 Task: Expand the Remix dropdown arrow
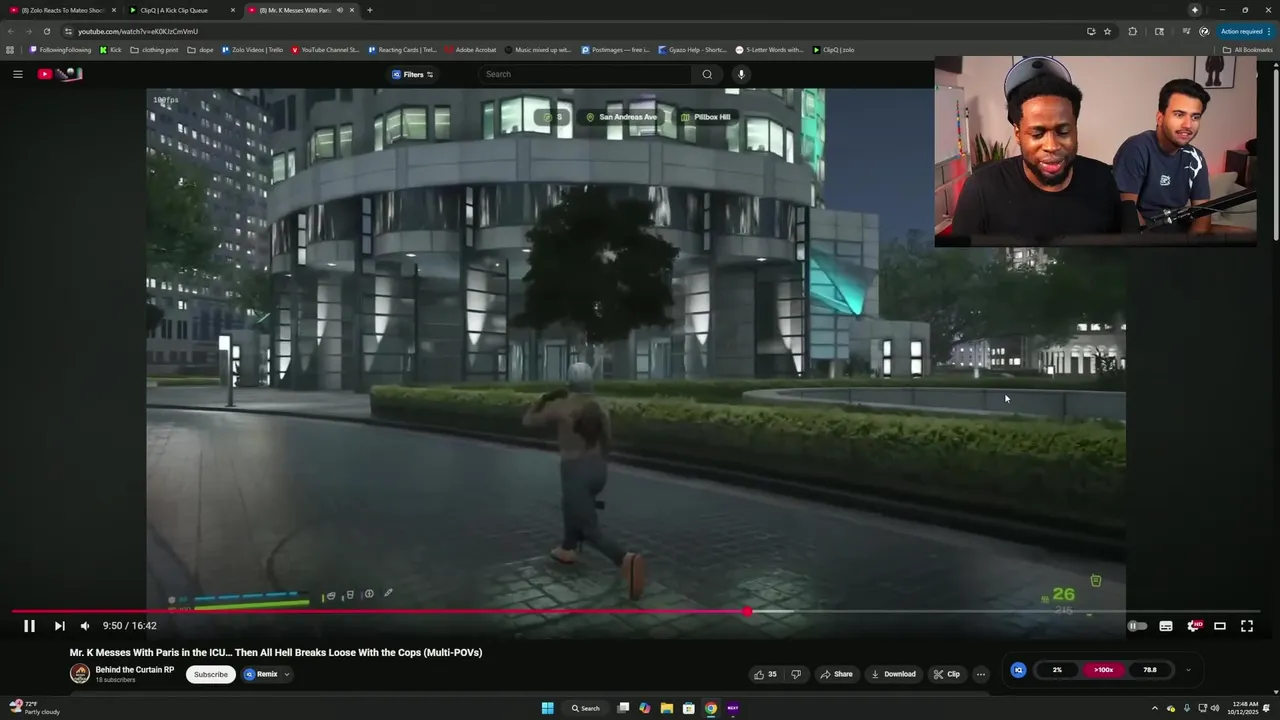pyautogui.click(x=287, y=674)
